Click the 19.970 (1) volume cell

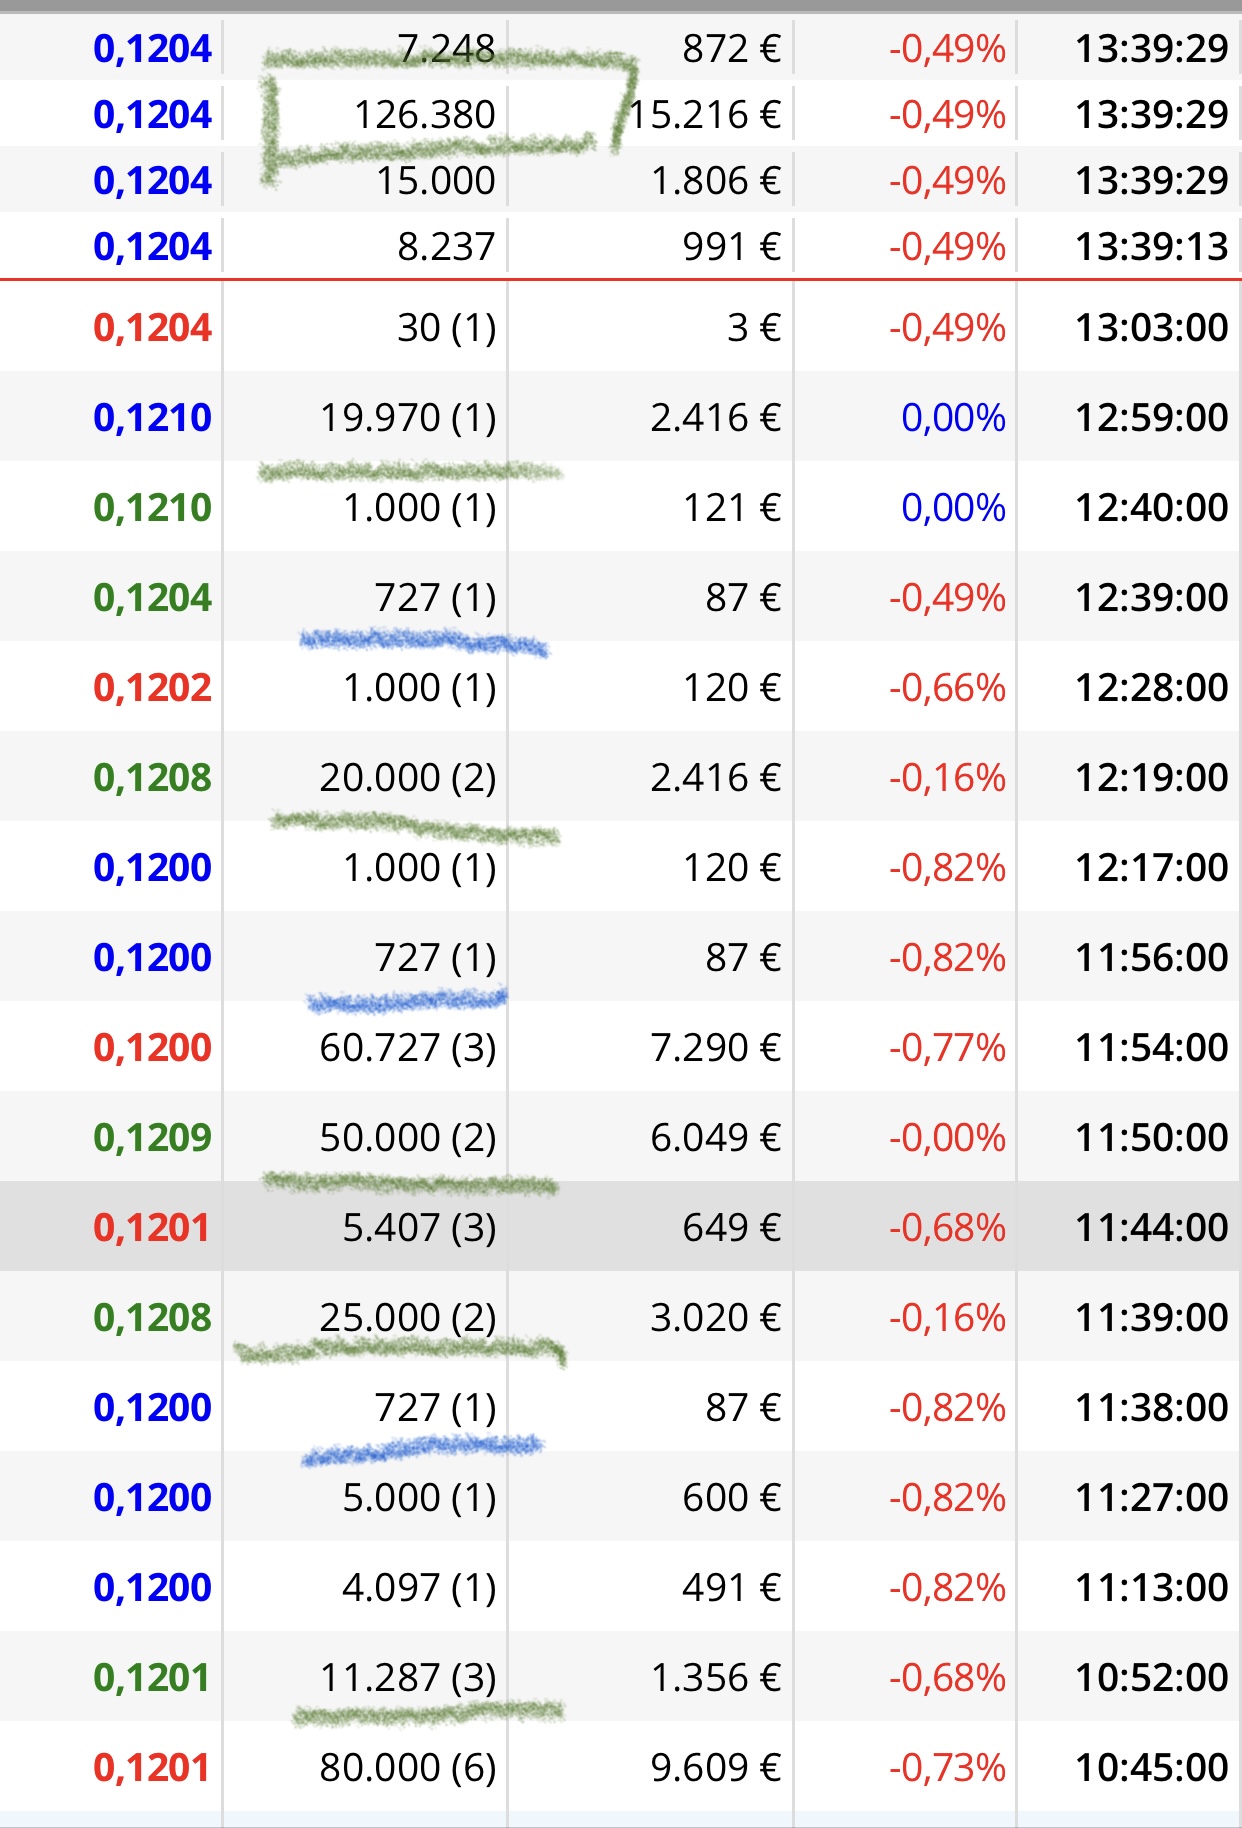coord(408,417)
